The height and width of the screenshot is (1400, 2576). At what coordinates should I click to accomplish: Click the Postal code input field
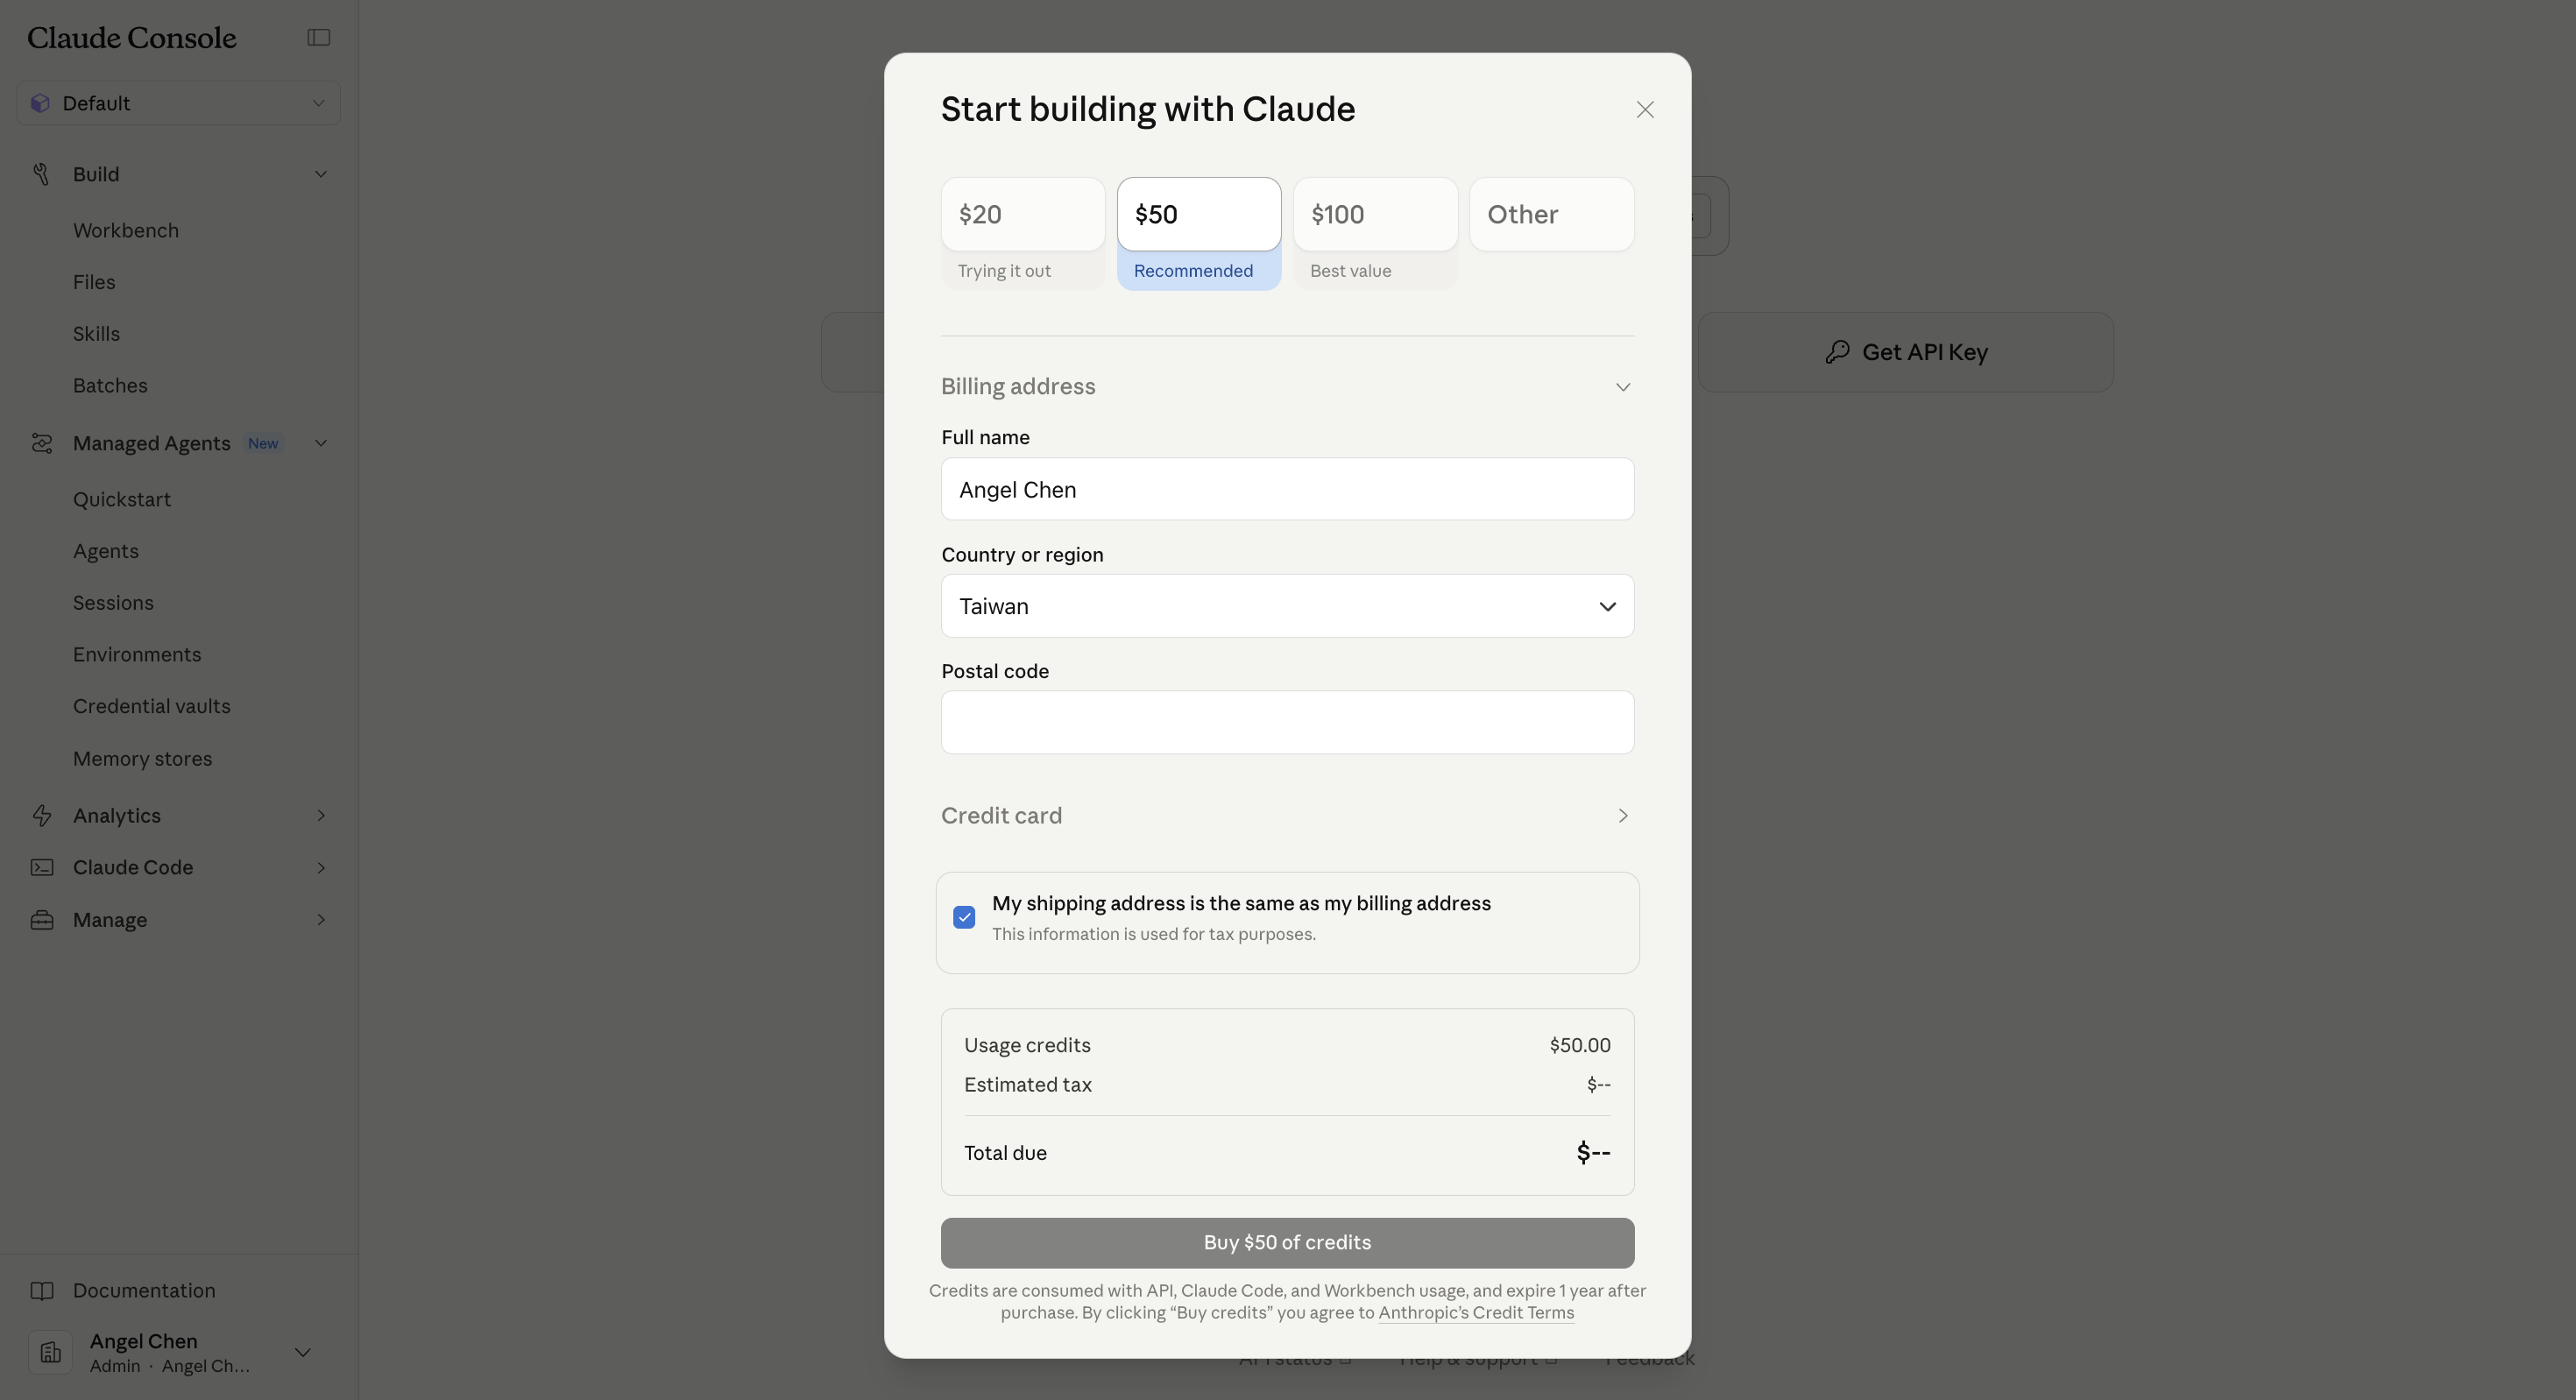(1286, 722)
